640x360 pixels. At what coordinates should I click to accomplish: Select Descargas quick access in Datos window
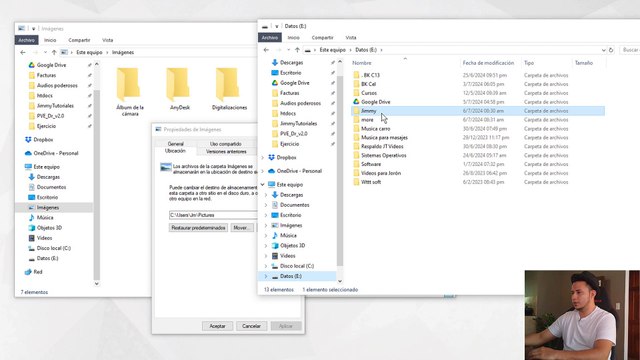[x=291, y=62]
